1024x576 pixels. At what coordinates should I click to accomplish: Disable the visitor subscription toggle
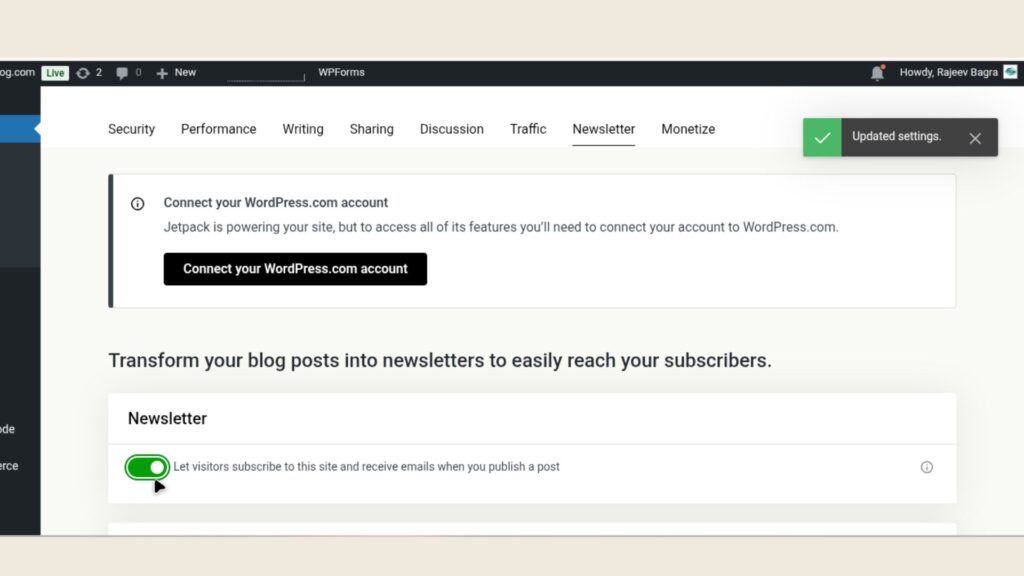(x=147, y=467)
